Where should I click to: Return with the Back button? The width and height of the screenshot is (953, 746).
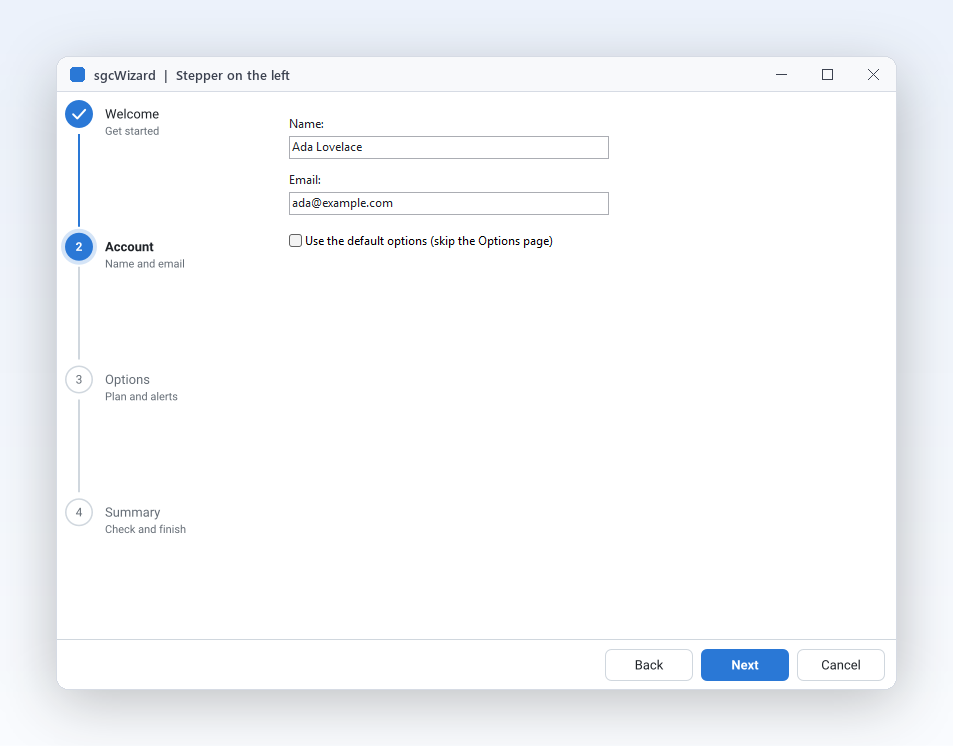[649, 665]
